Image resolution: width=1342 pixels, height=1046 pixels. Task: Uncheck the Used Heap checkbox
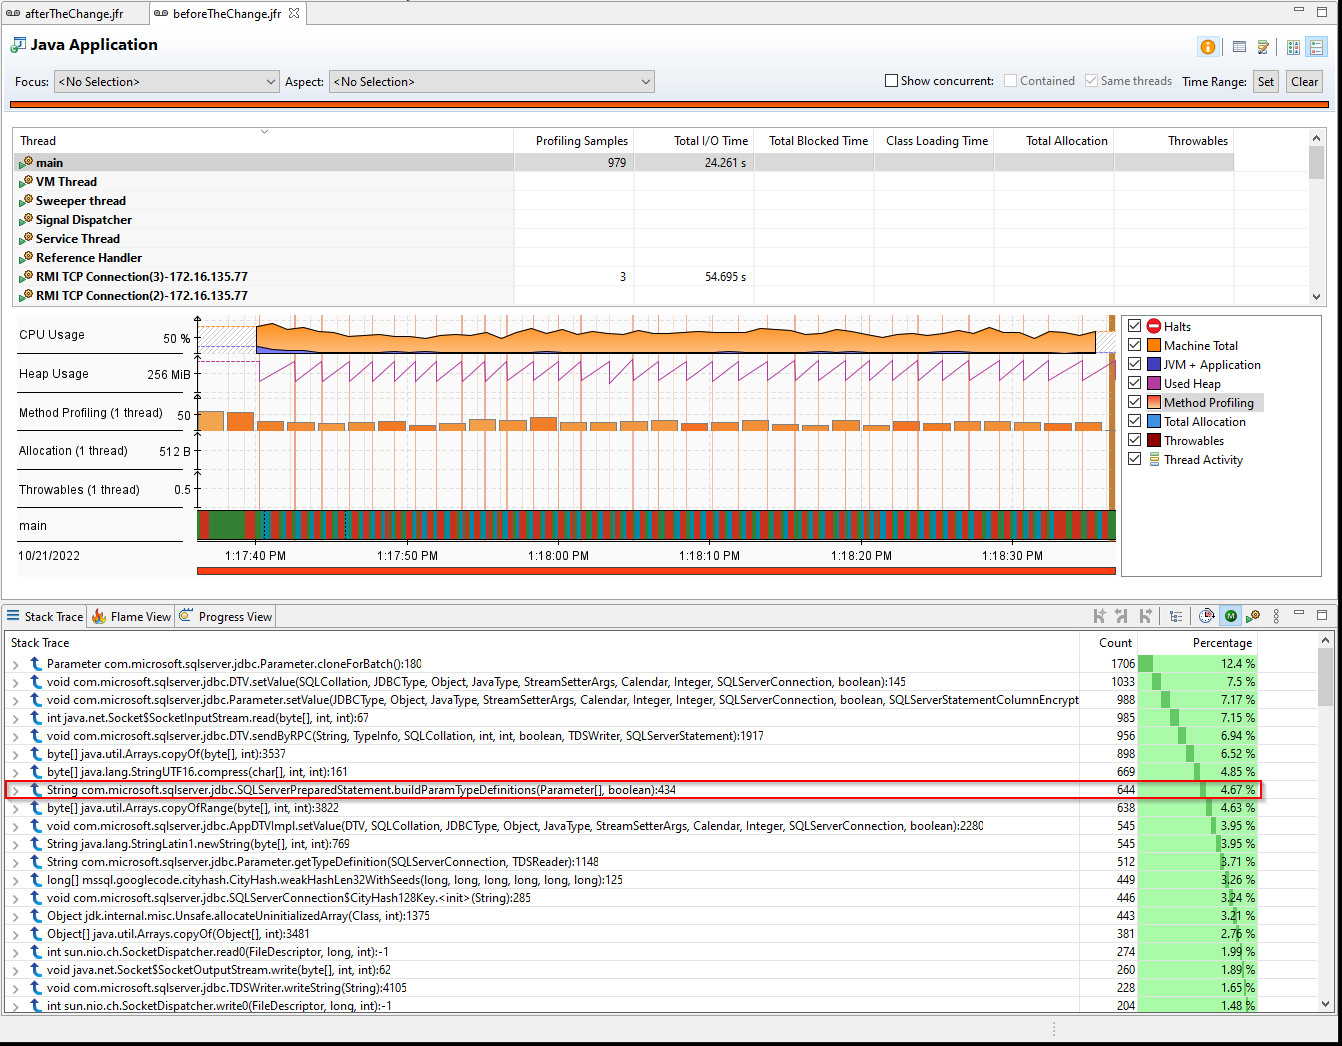(x=1134, y=383)
